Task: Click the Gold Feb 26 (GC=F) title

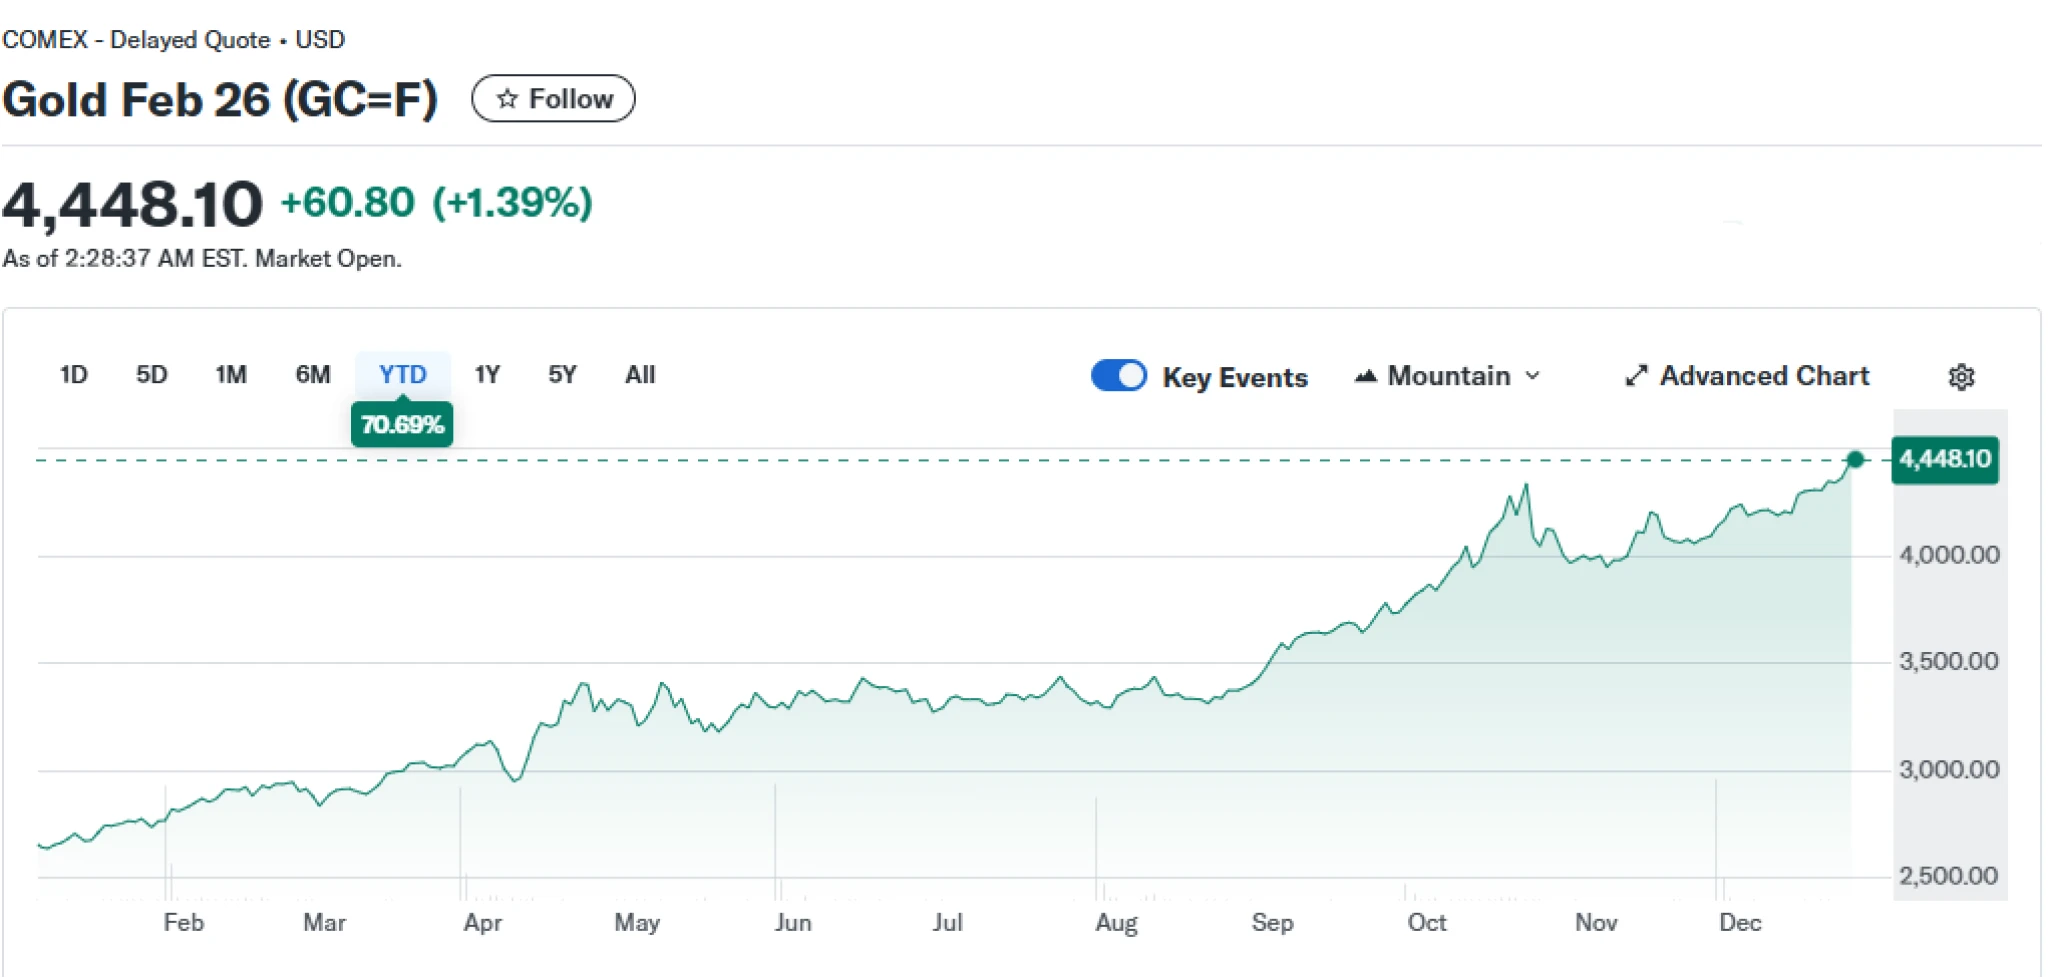Action: [x=220, y=100]
